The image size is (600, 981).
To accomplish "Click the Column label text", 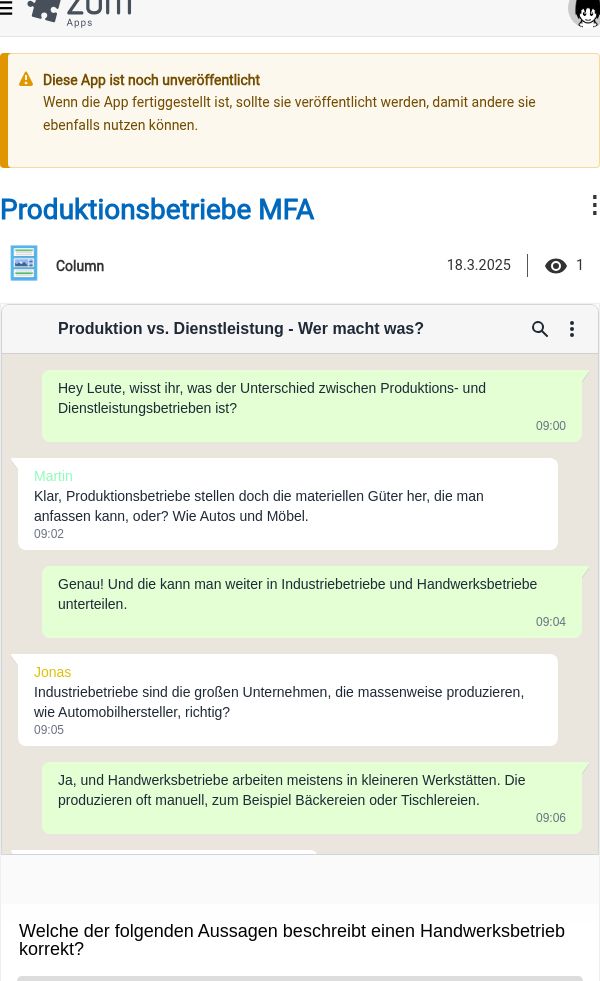I will pyautogui.click(x=79, y=266).
